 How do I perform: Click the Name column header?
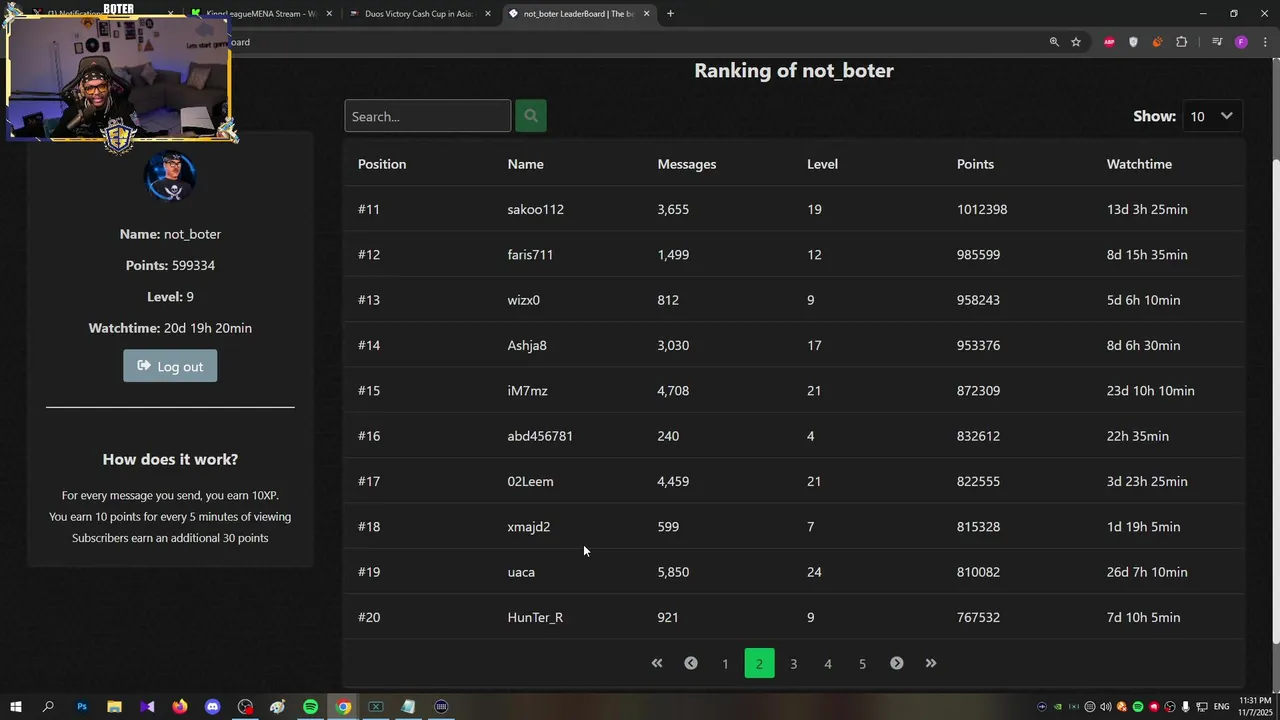tap(525, 164)
